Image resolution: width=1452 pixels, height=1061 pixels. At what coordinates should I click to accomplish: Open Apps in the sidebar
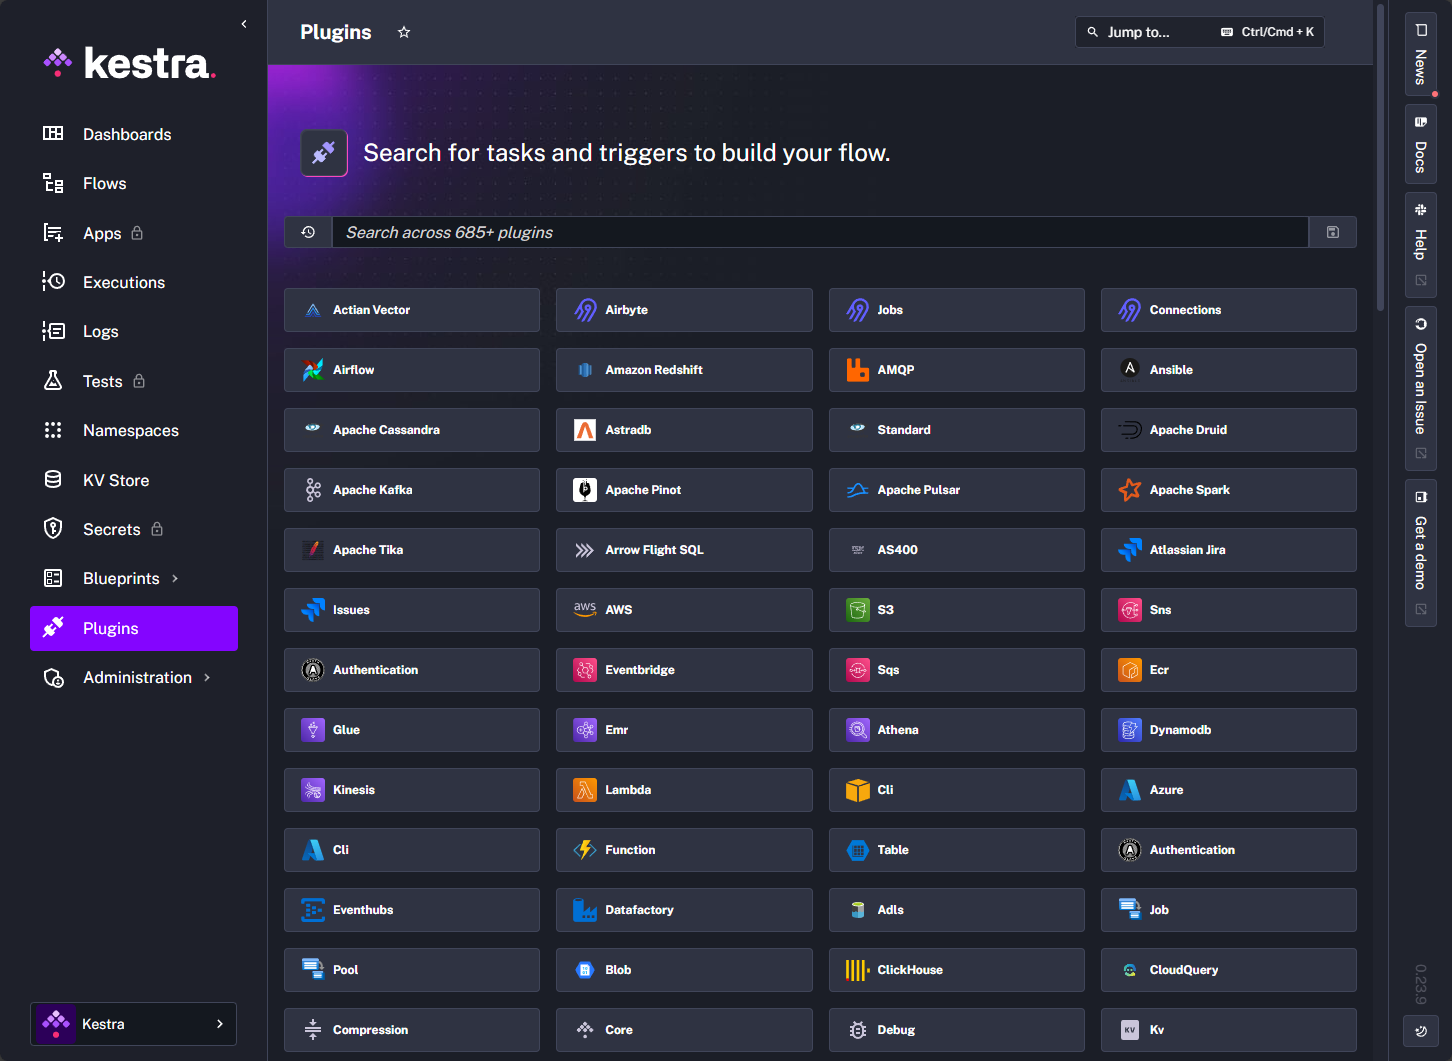(134, 233)
